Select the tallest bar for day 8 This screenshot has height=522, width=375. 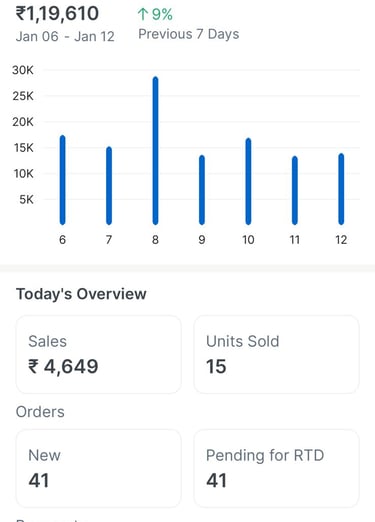[x=155, y=151]
